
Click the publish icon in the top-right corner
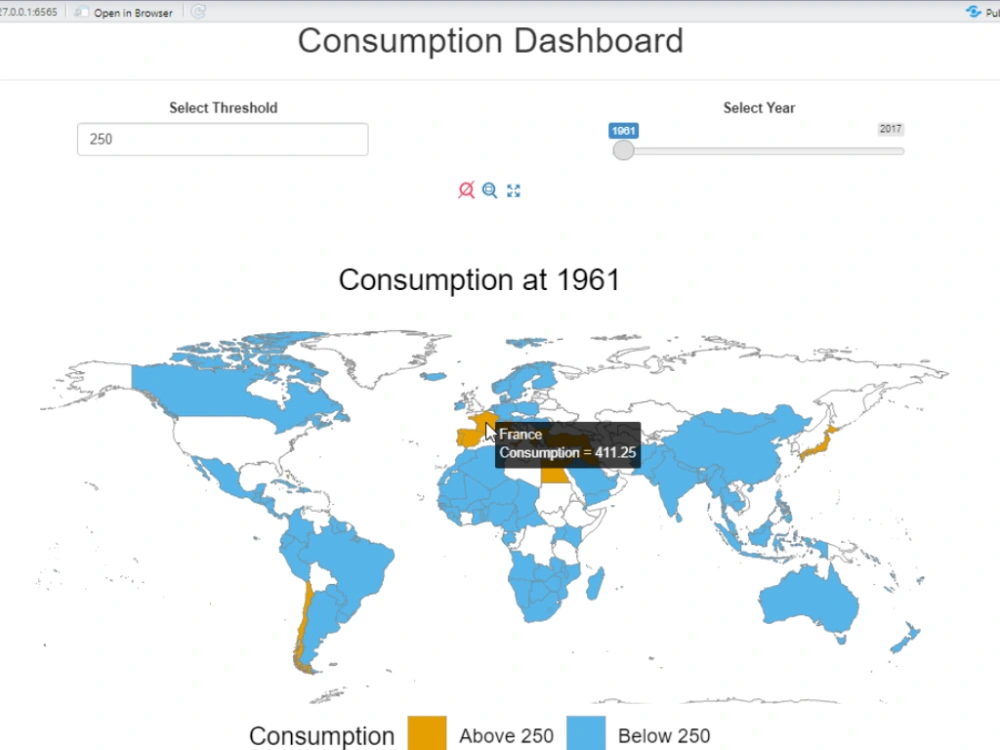pyautogui.click(x=973, y=11)
